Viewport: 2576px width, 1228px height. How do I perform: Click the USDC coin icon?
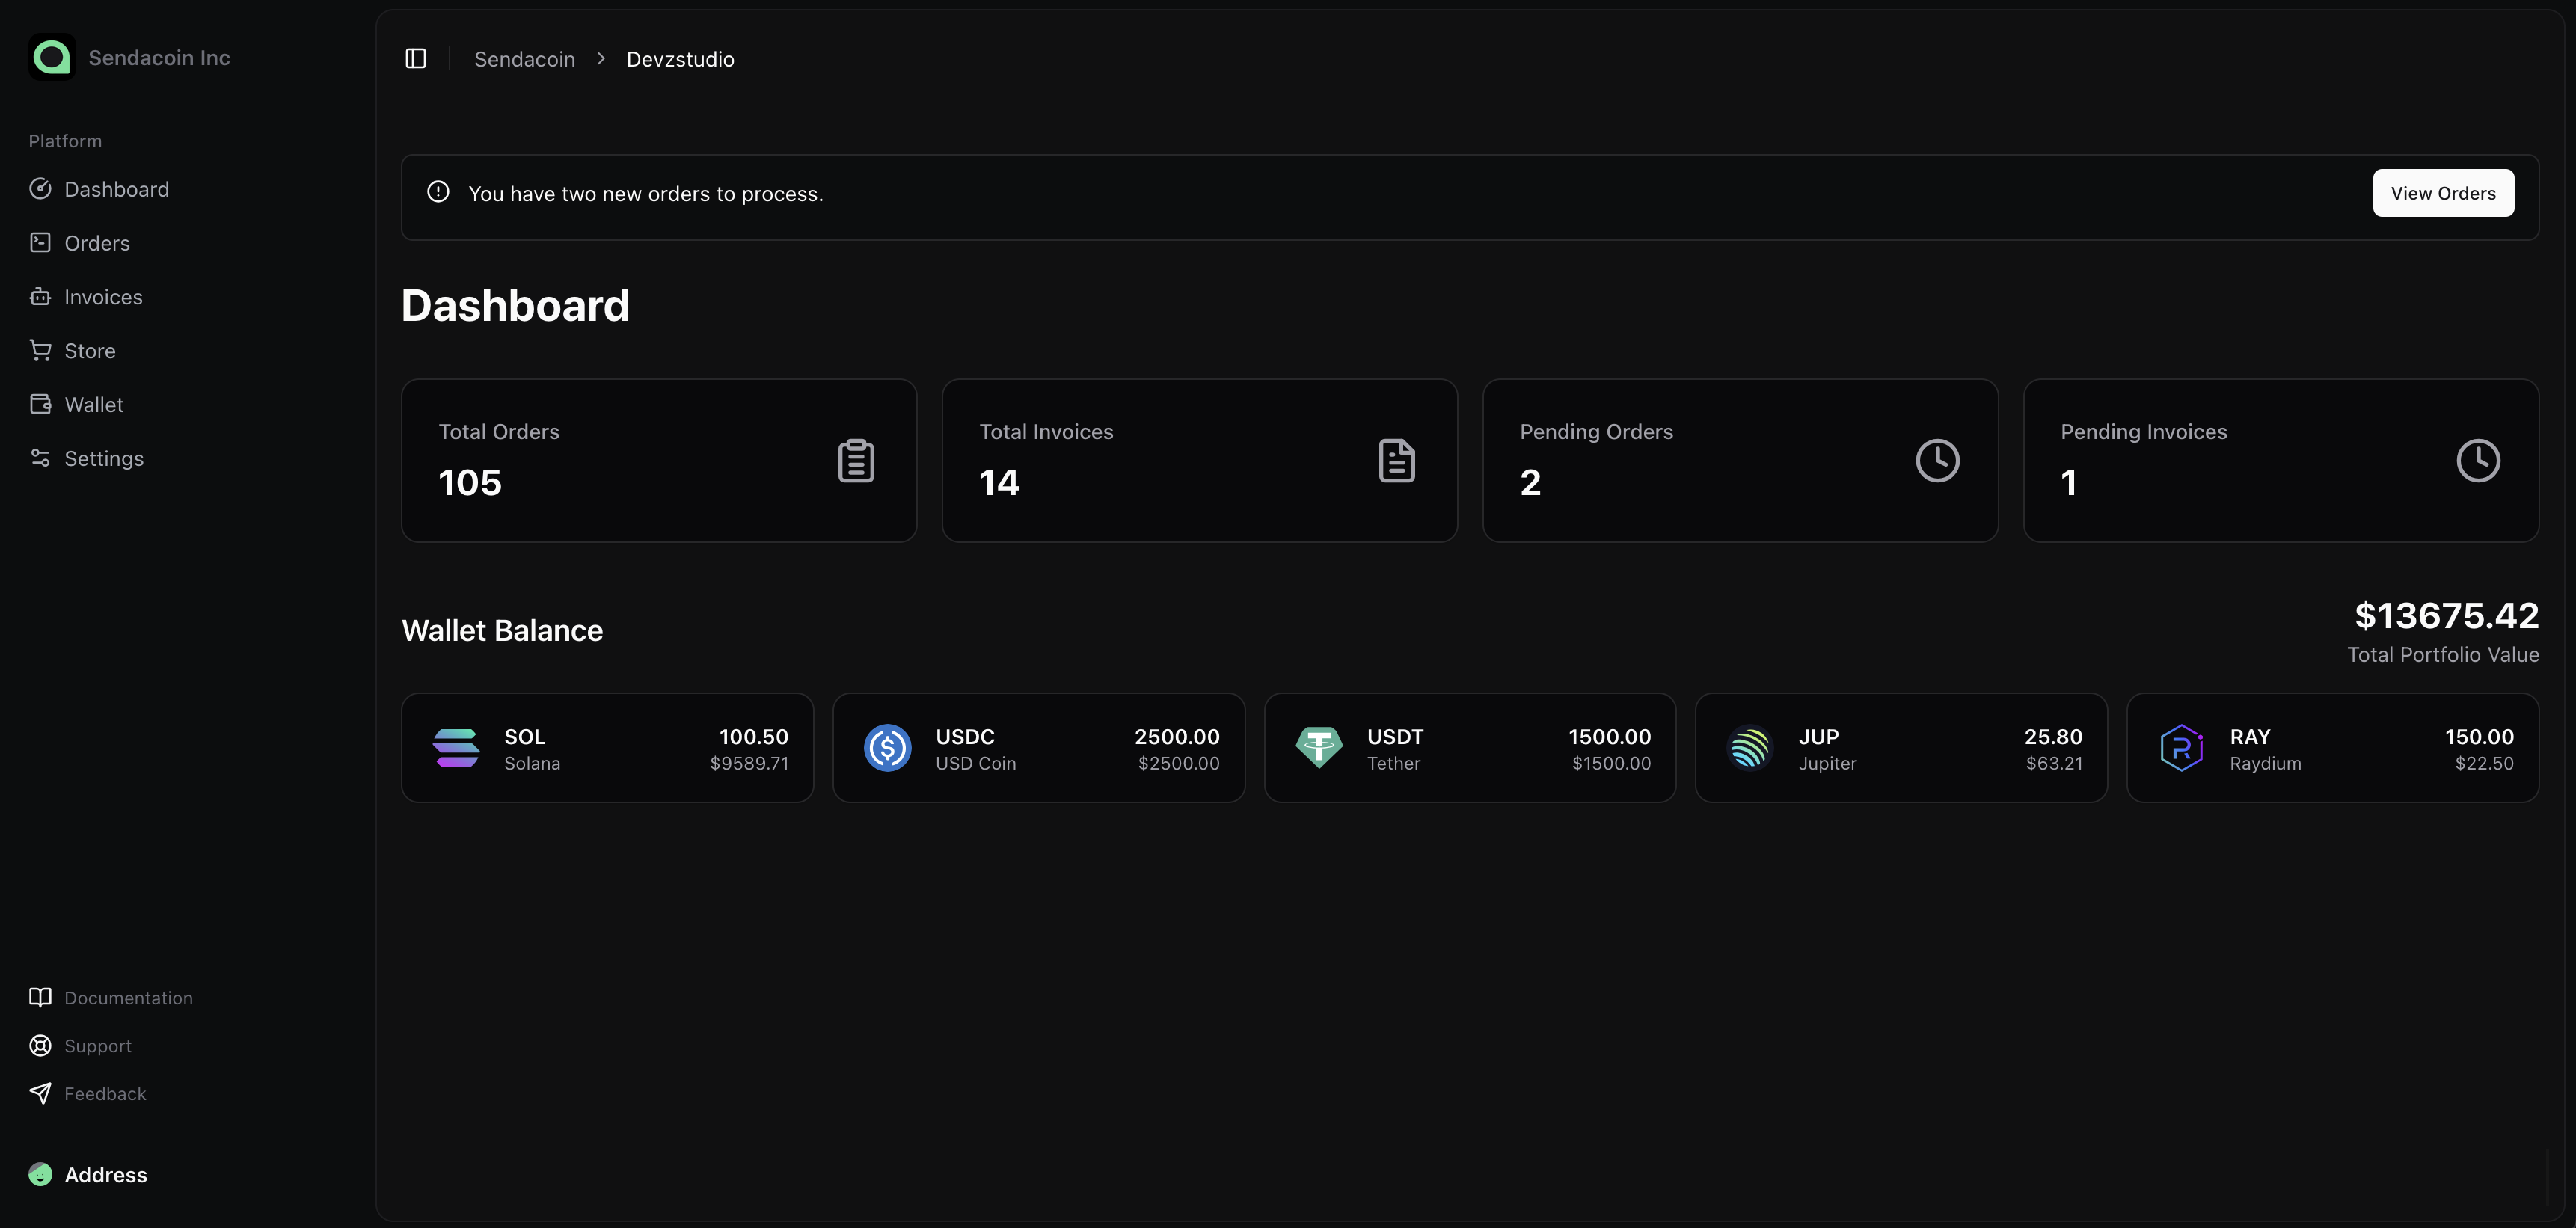(x=887, y=748)
